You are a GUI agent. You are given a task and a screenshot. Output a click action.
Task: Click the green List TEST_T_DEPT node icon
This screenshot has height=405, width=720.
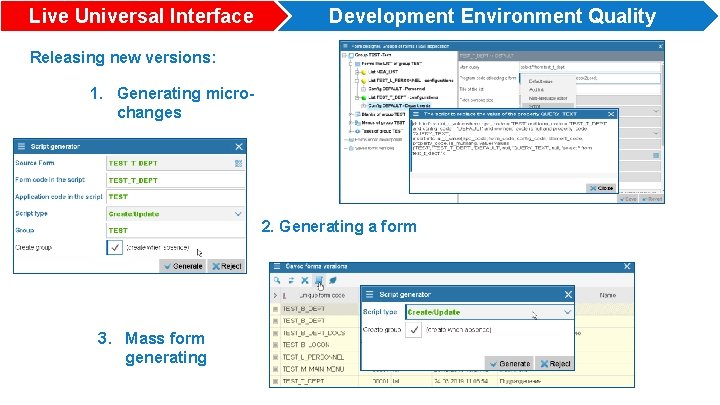(x=364, y=98)
